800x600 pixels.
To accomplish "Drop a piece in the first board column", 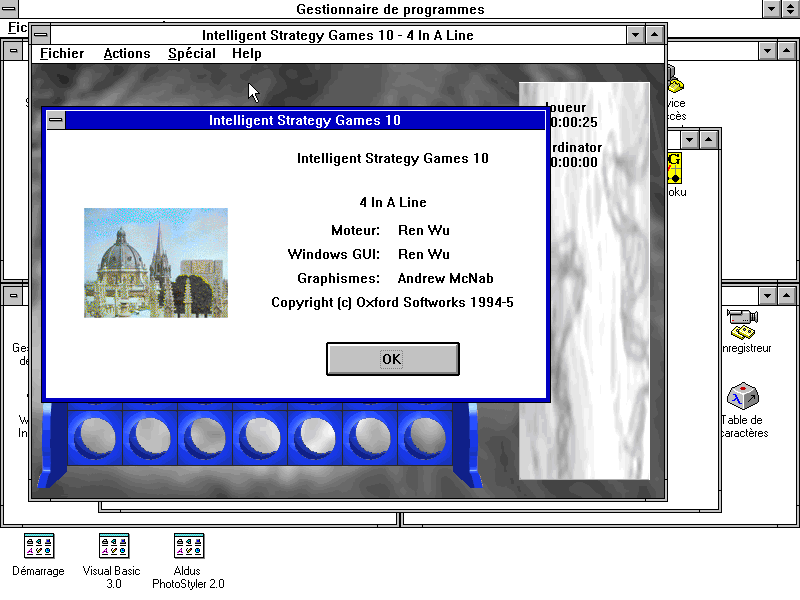I will (95, 437).
